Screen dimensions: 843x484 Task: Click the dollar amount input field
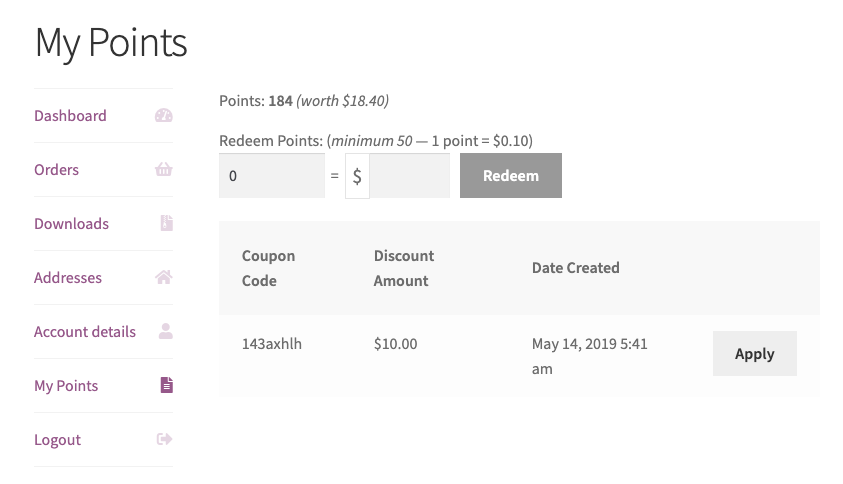409,176
